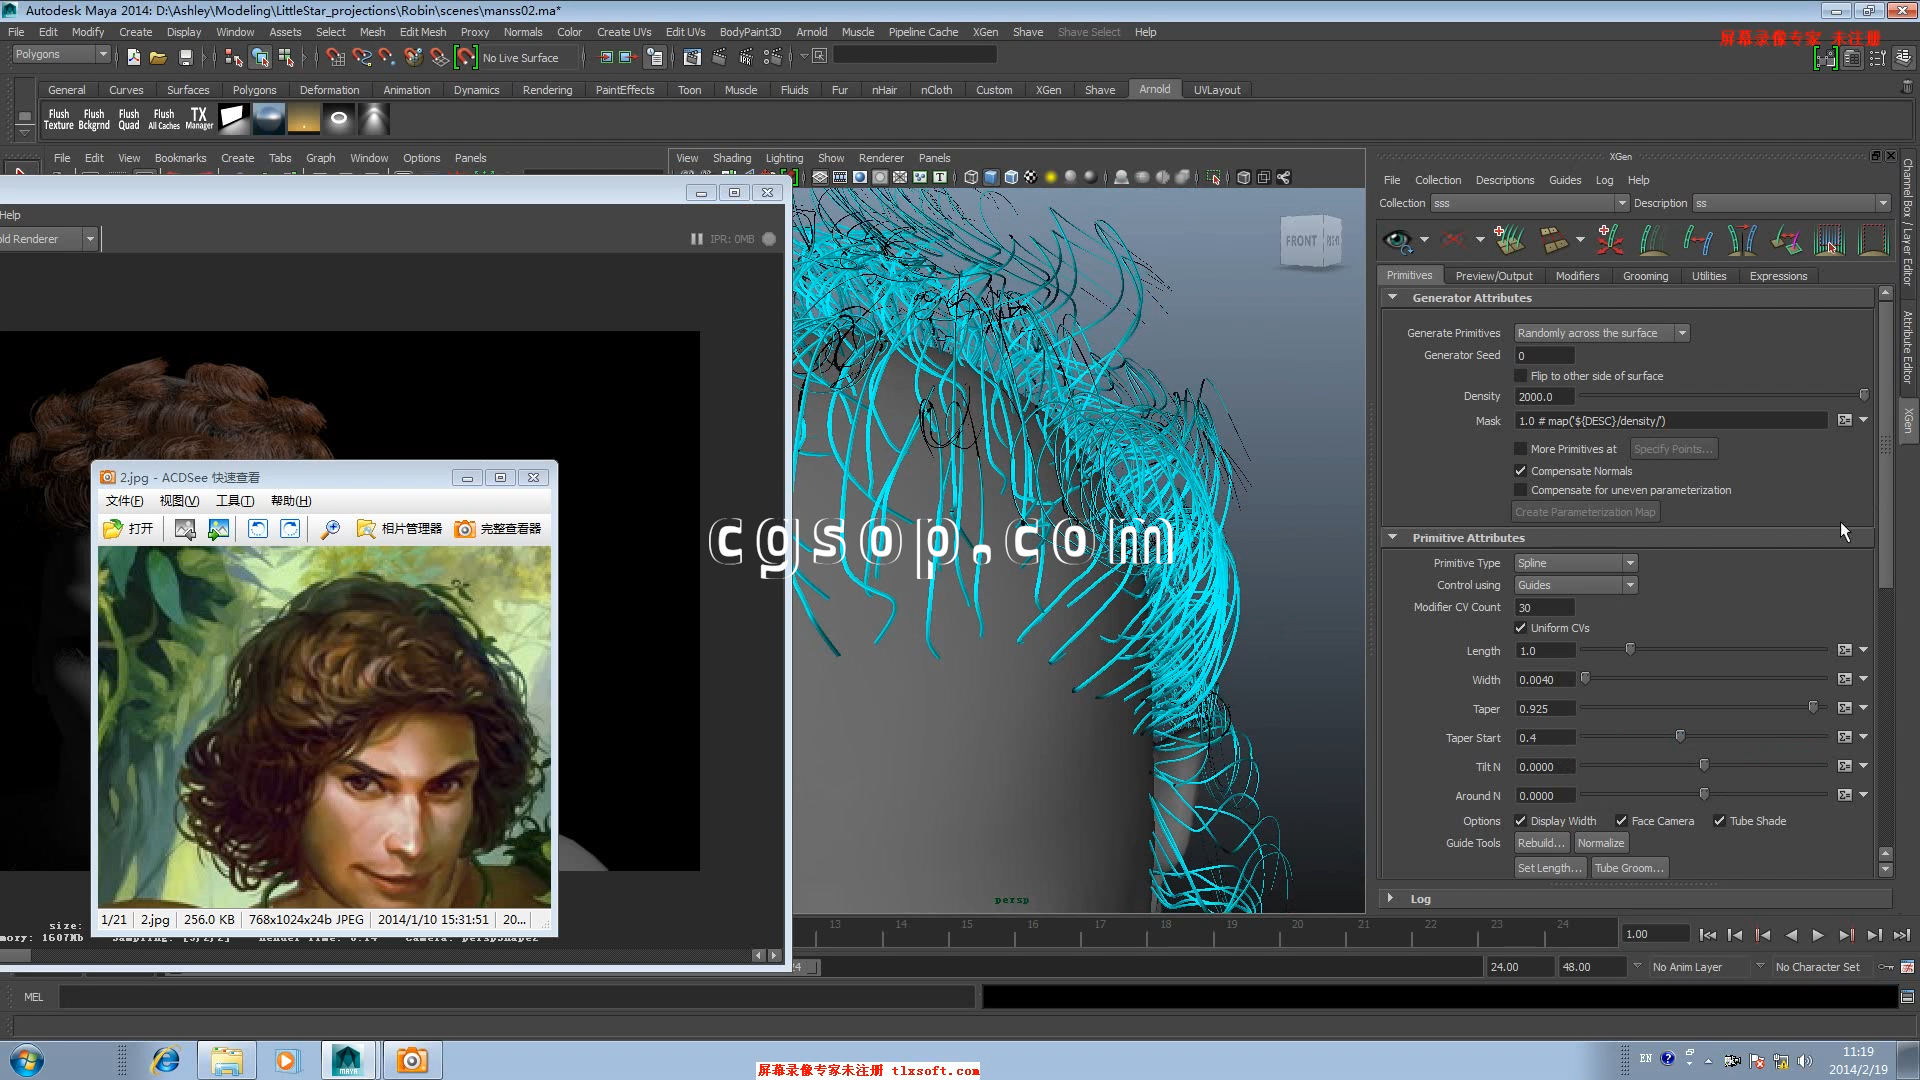Open Maya from Windows taskbar
The height and width of the screenshot is (1080, 1920).
348,1060
